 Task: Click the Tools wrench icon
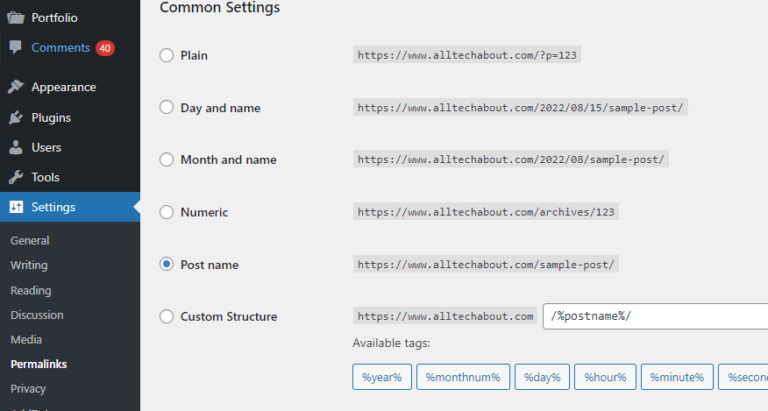(16, 177)
